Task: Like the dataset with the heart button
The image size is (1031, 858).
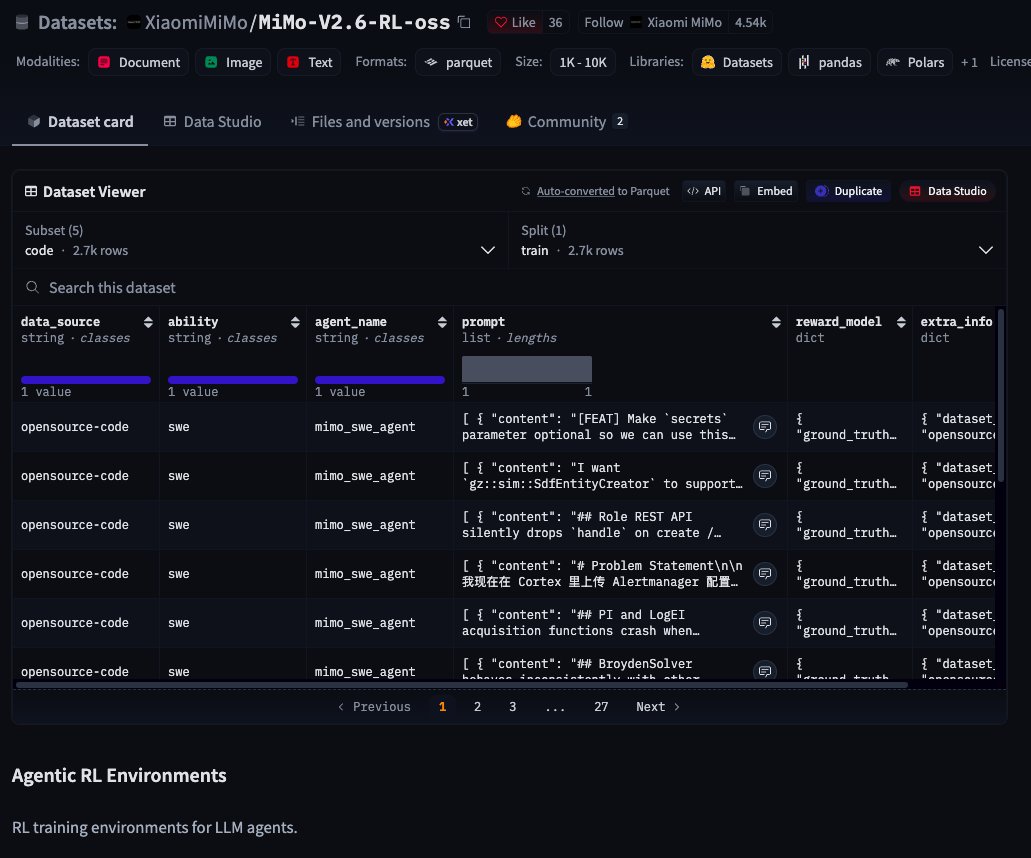Action: pos(515,22)
